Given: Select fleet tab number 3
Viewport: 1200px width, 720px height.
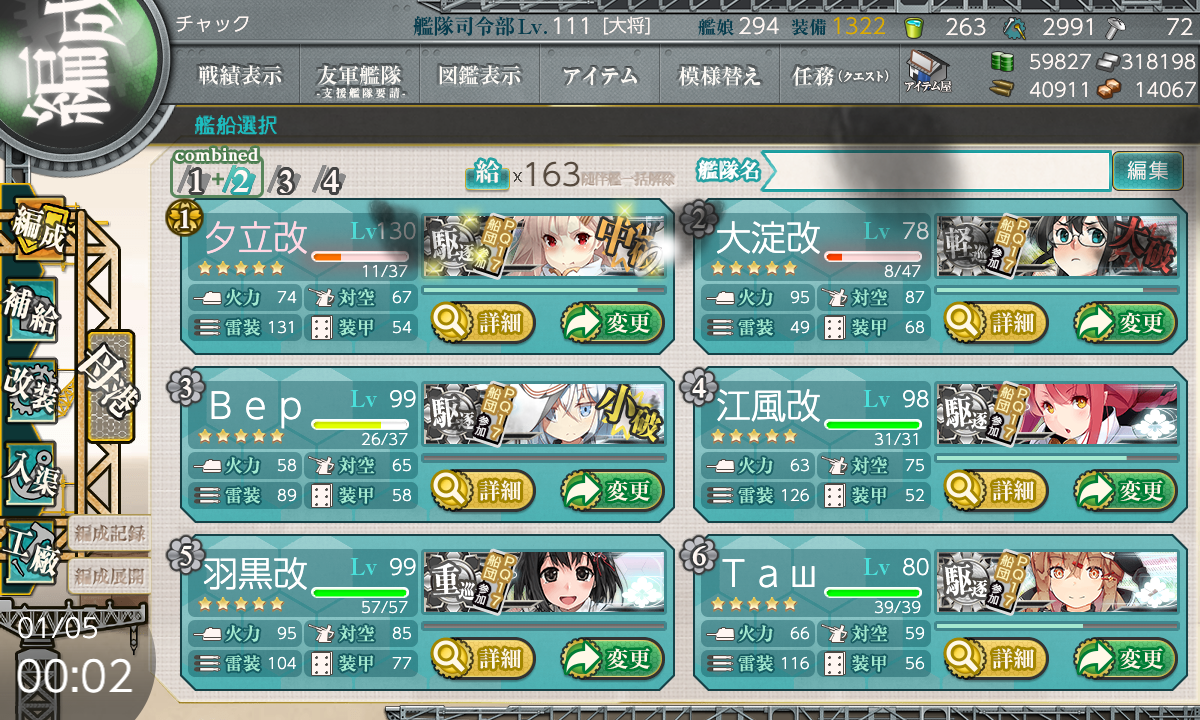Looking at the screenshot, I should point(284,181).
